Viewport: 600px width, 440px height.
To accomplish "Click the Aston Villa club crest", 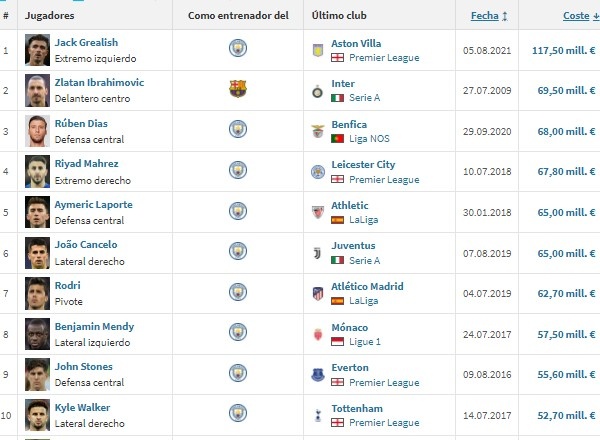I will [x=318, y=51].
